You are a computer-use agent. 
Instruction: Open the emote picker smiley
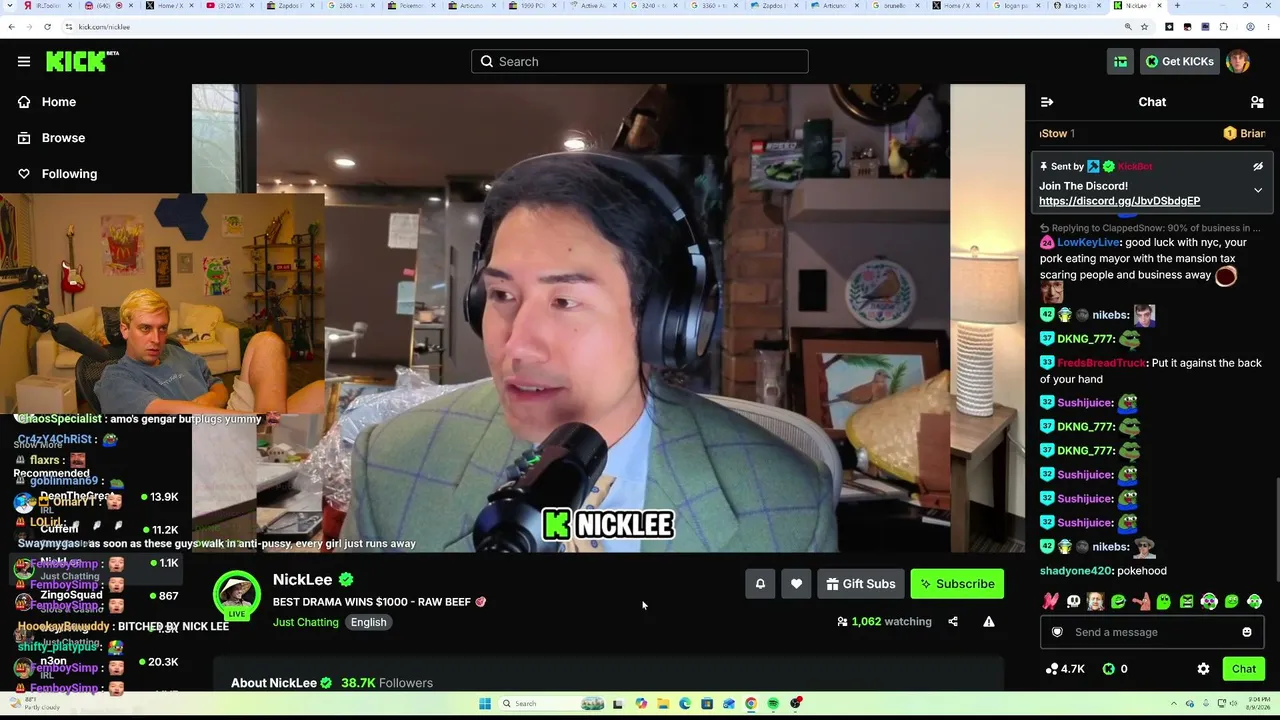pyautogui.click(x=1247, y=632)
